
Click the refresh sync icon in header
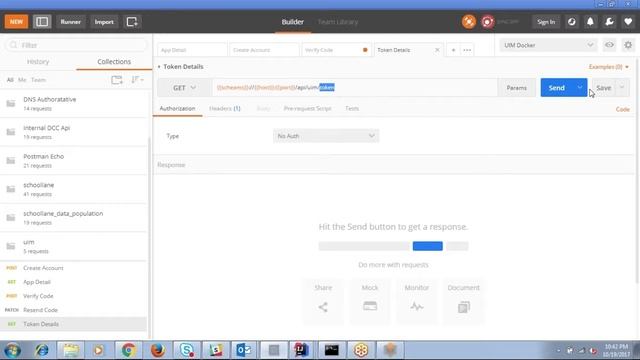pos(571,22)
